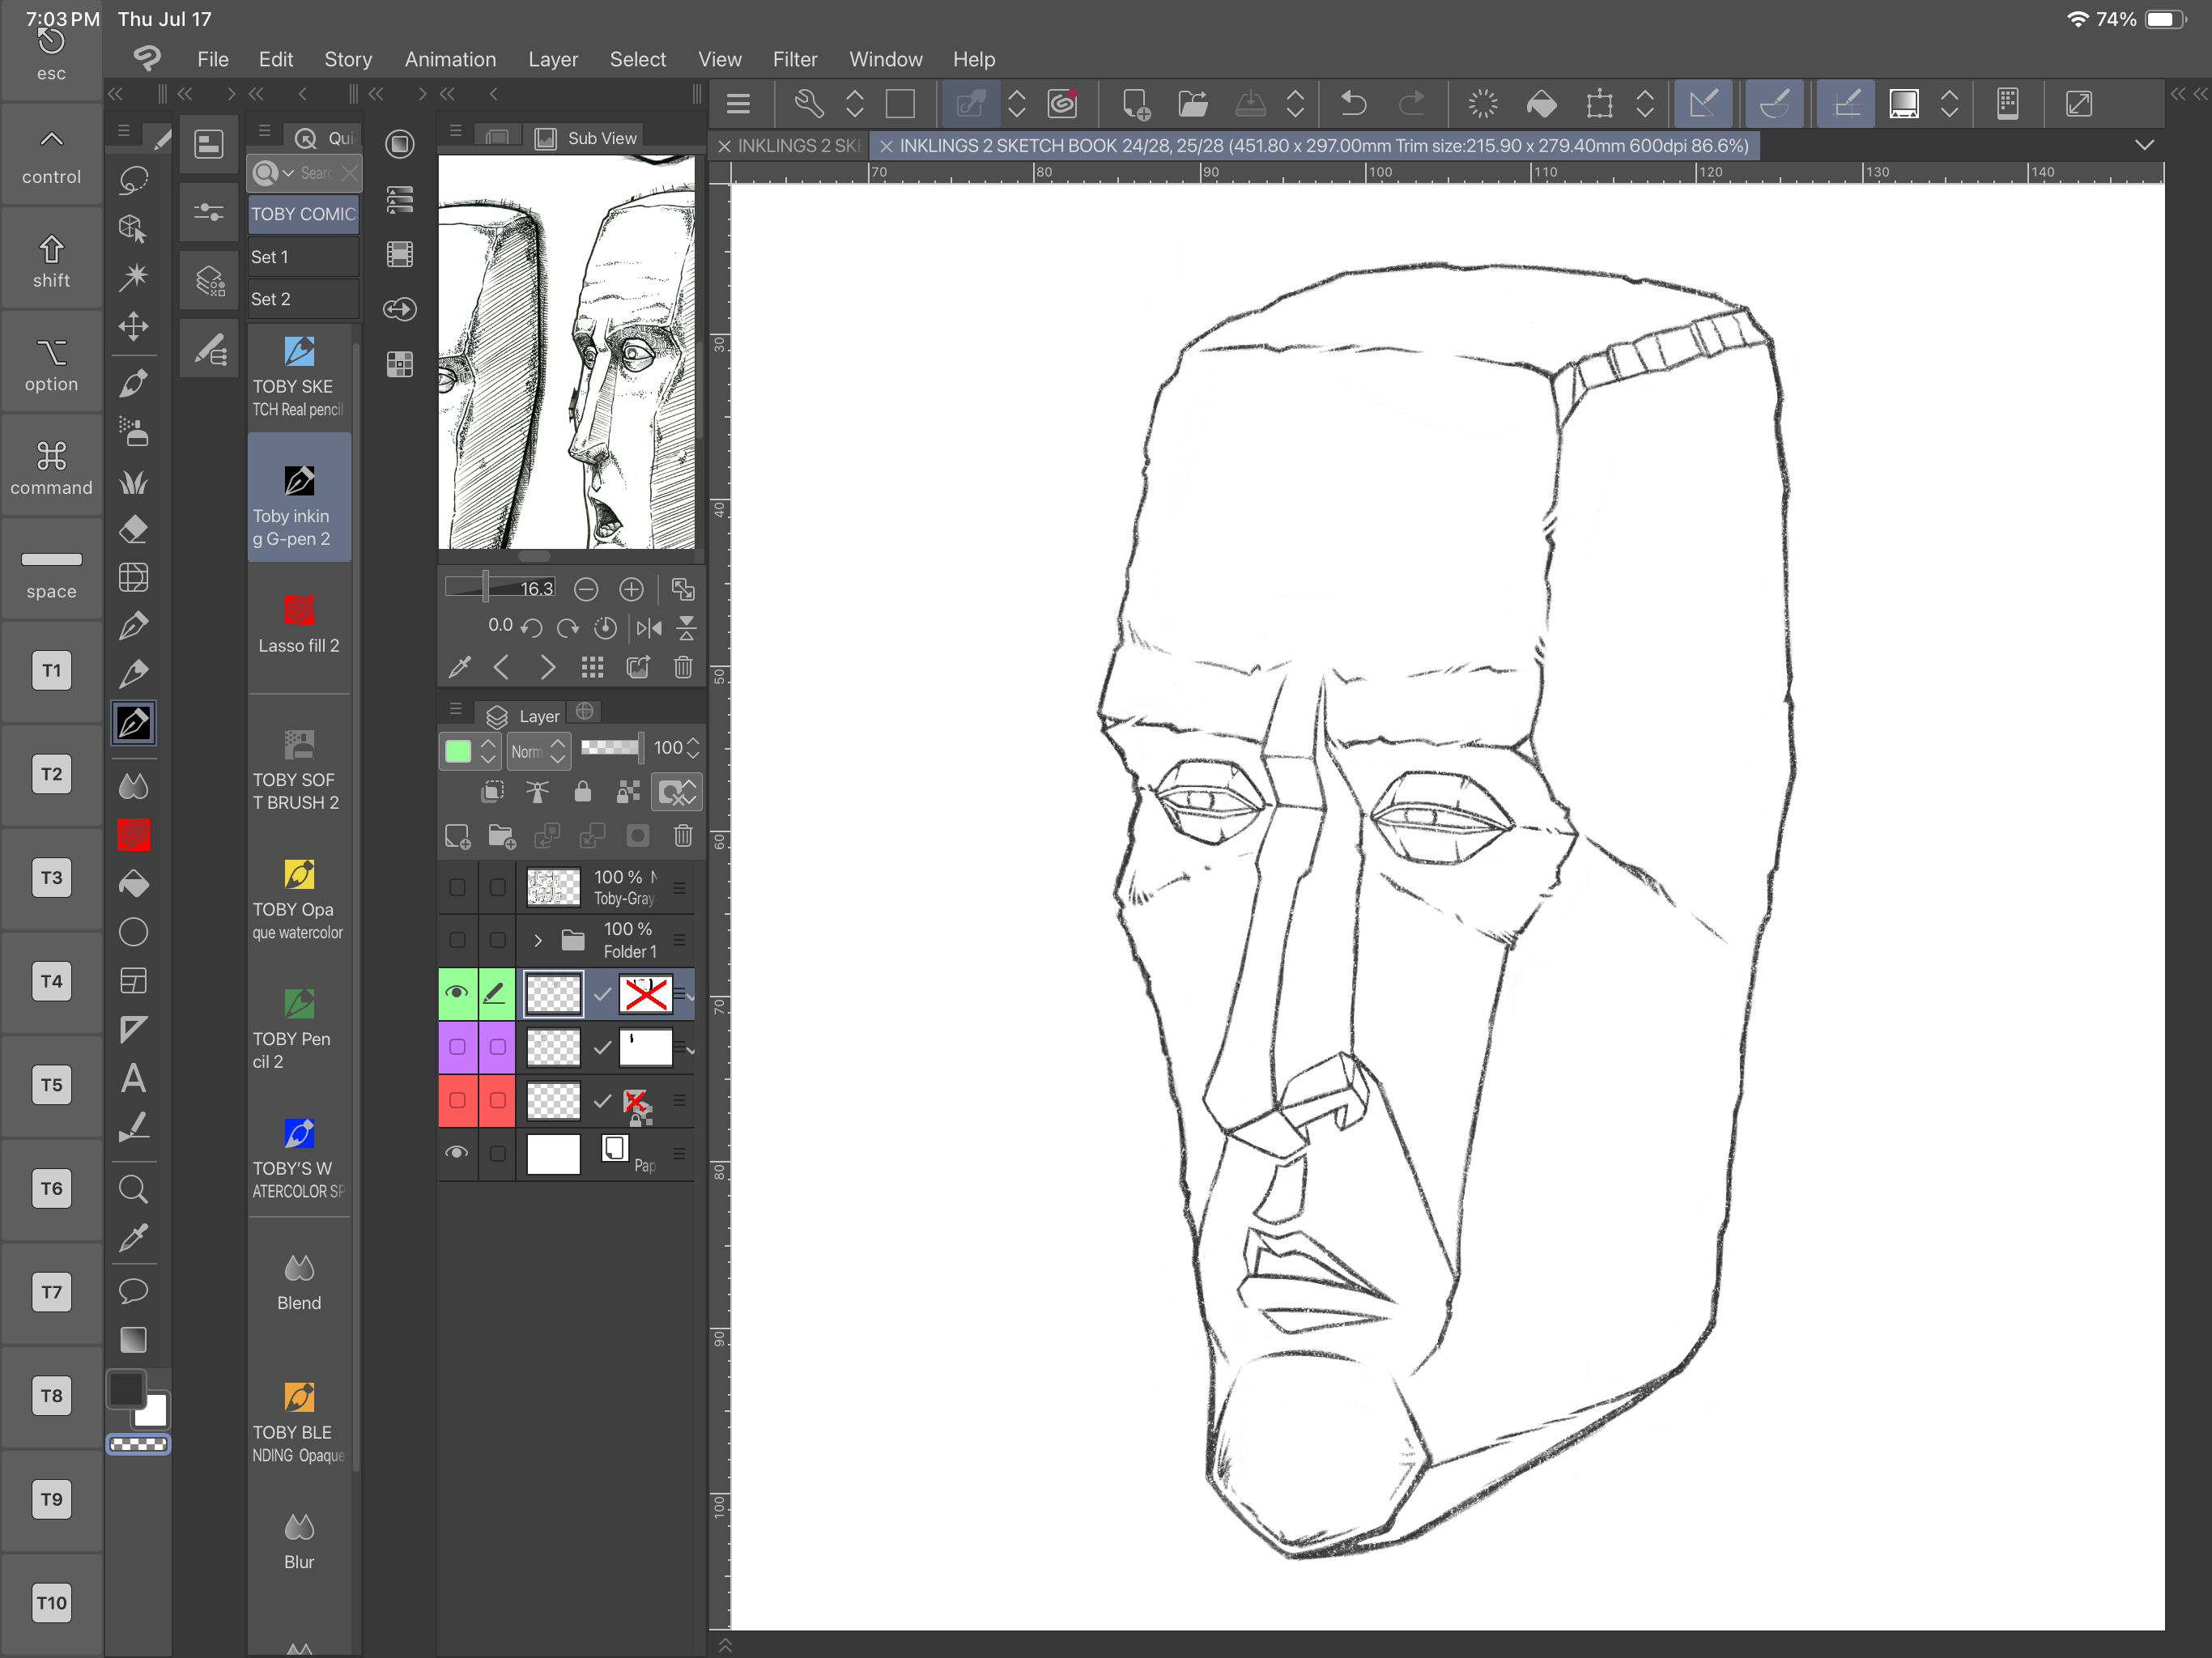Open the File menu
Image resolution: width=2212 pixels, height=1658 pixels.
click(213, 60)
